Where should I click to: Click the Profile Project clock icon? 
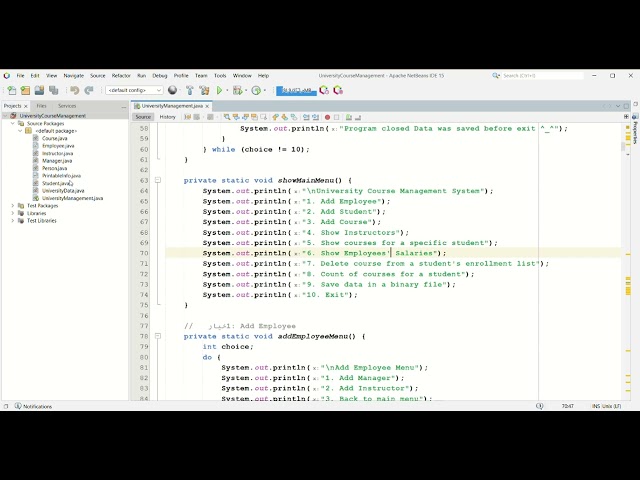(x=256, y=90)
